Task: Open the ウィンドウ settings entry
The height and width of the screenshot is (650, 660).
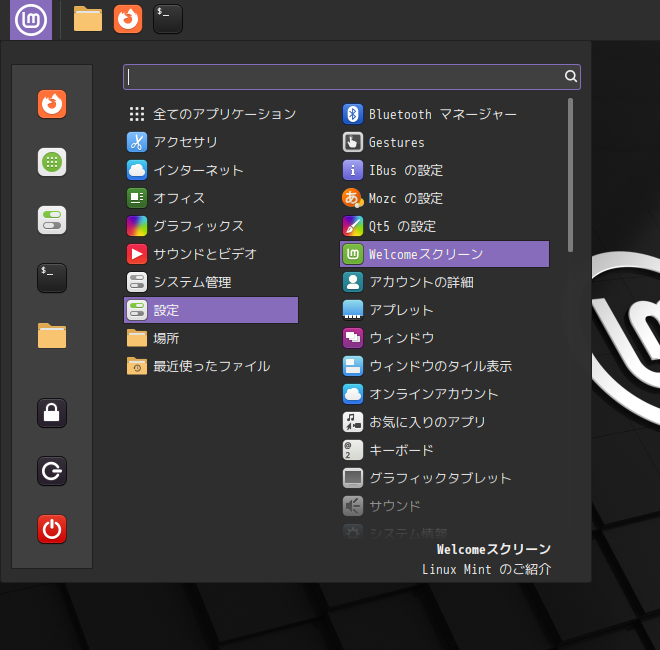Action: (x=444, y=338)
